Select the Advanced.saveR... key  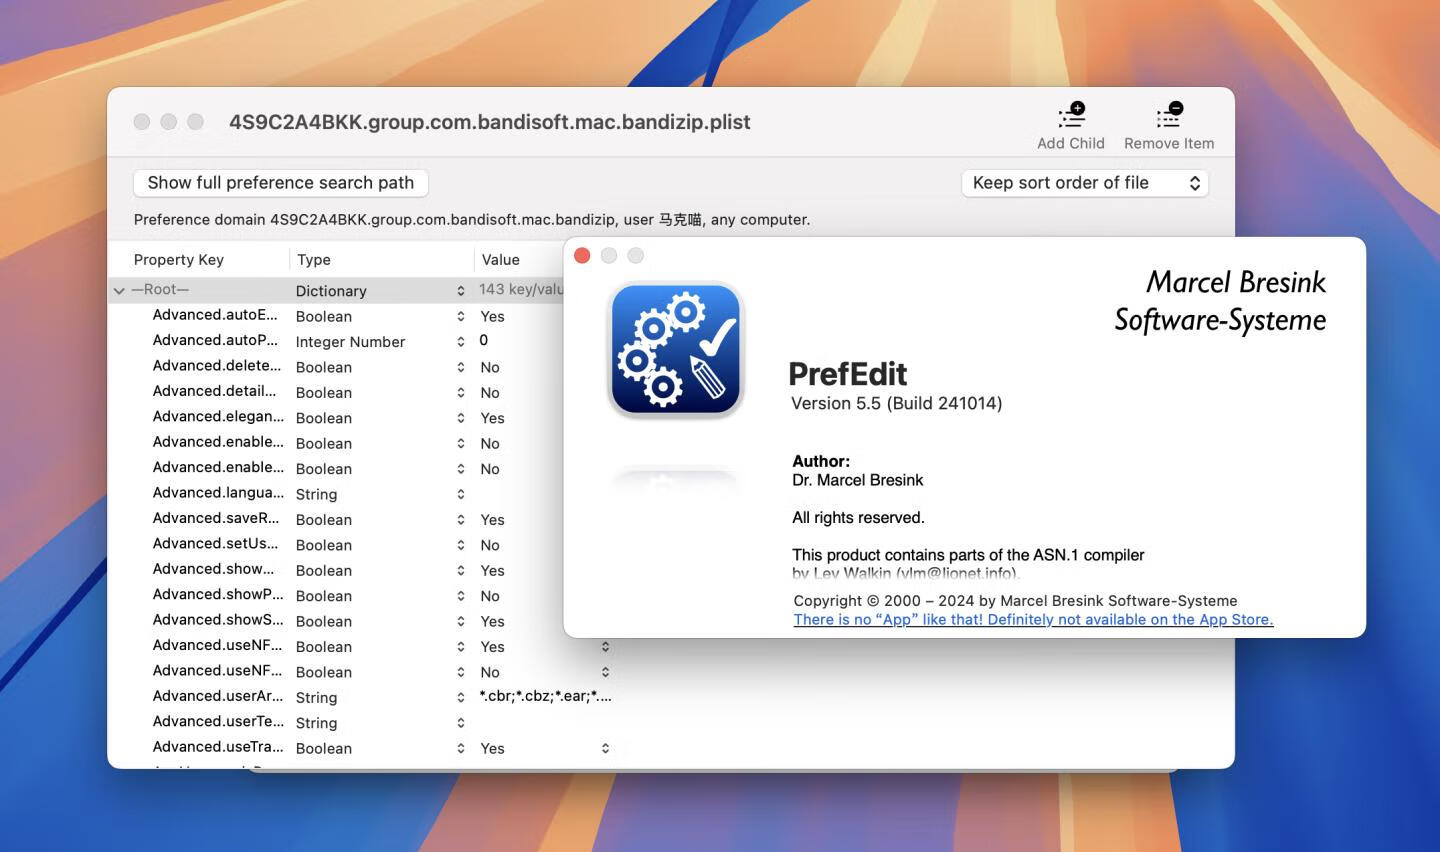click(x=216, y=518)
